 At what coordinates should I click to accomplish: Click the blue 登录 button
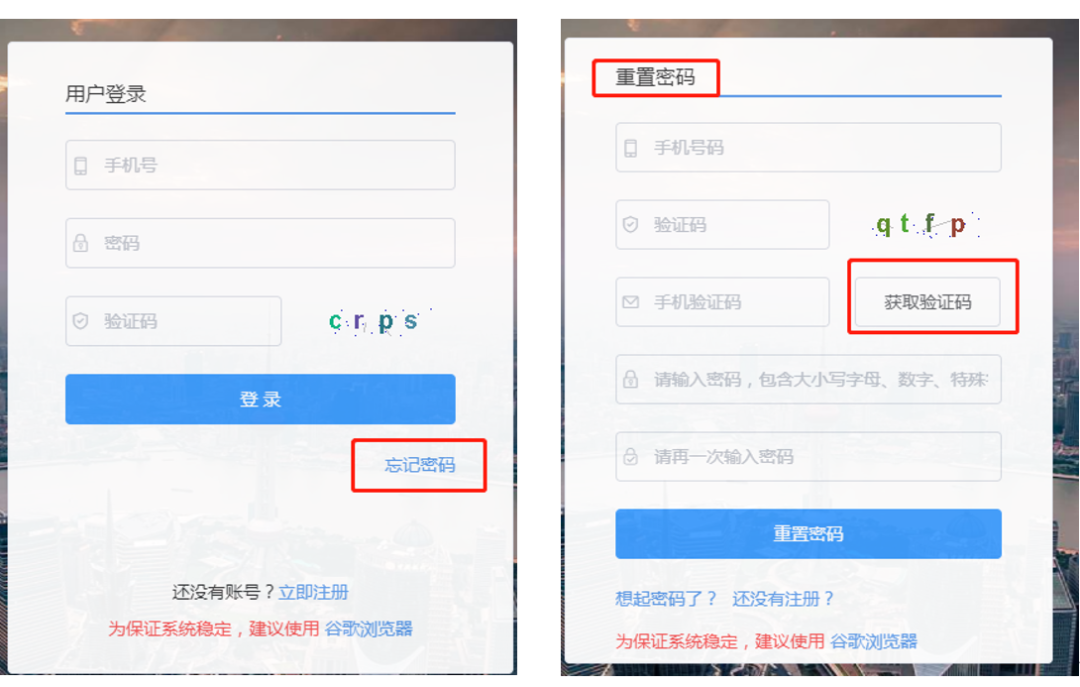pyautogui.click(x=260, y=399)
